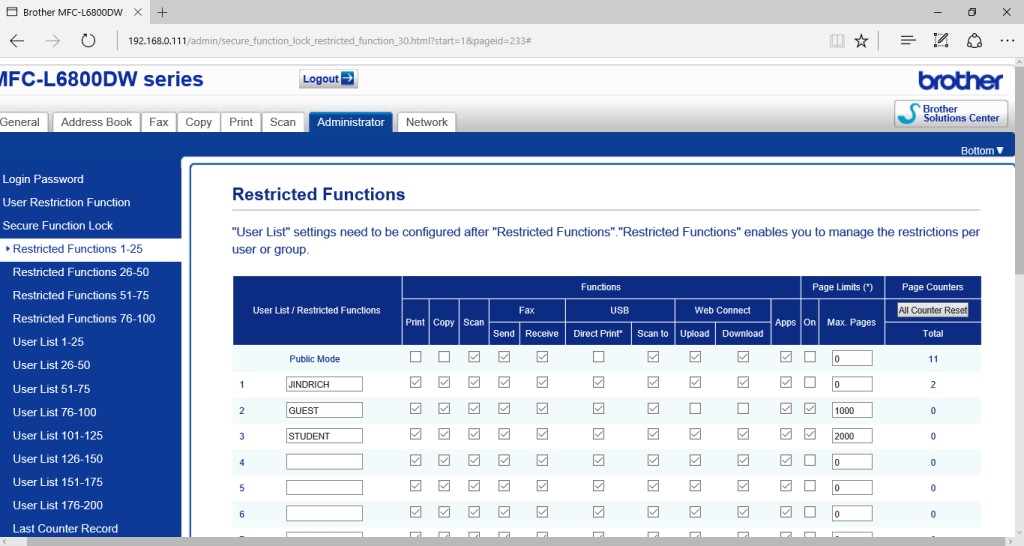
Task: Open Last Counter Record page
Action: click(x=65, y=528)
